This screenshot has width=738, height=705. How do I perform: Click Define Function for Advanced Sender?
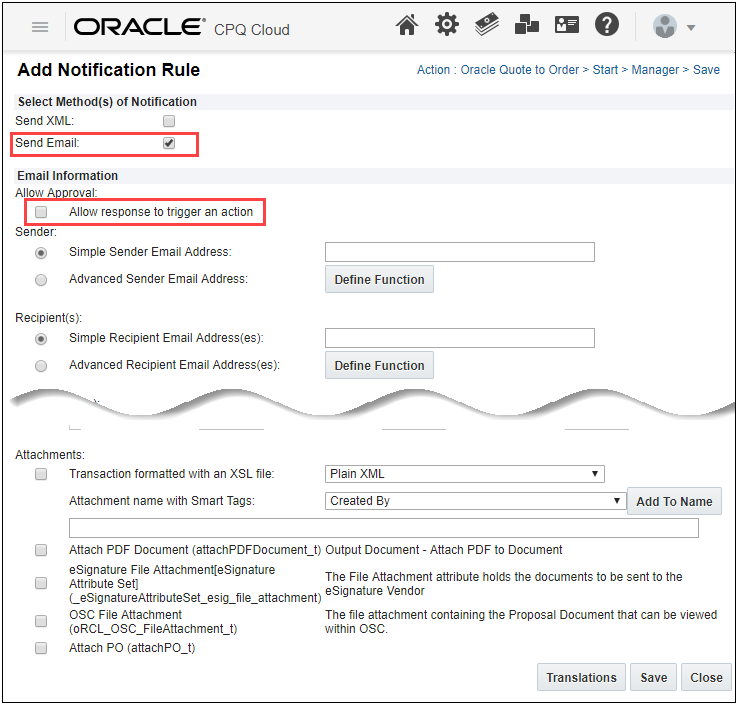379,280
